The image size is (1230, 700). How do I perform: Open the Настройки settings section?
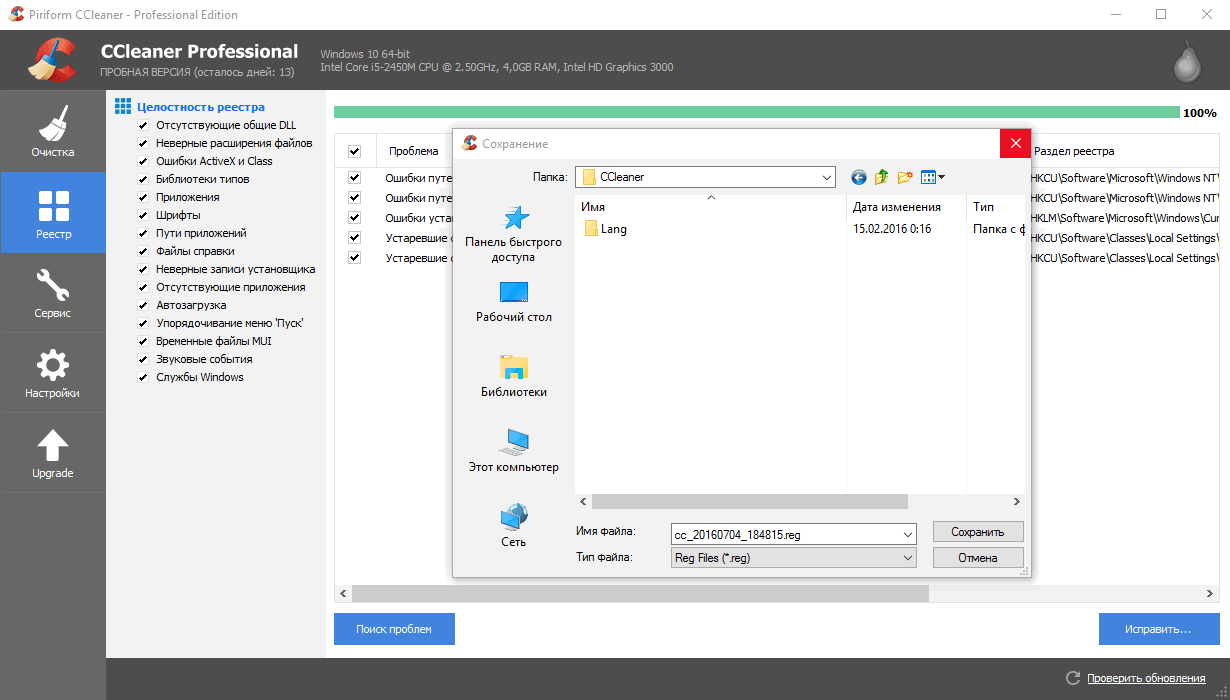point(52,372)
